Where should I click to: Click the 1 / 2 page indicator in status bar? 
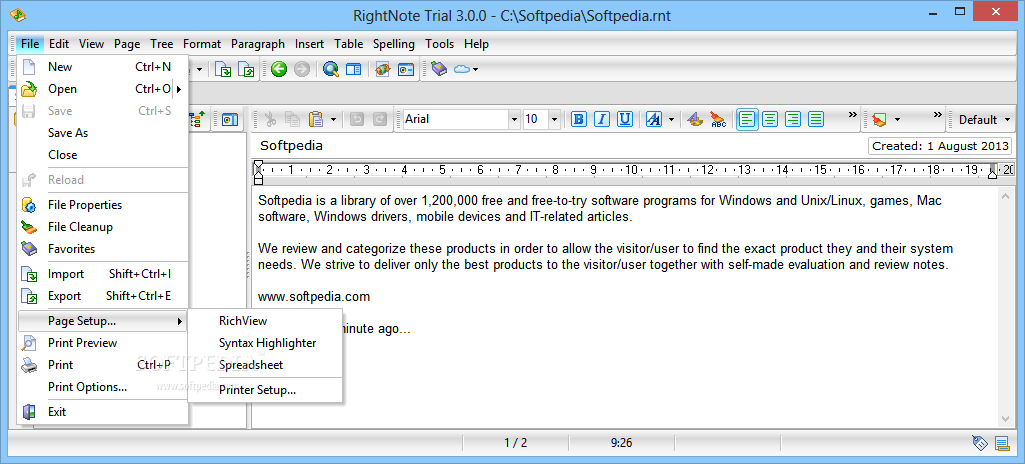[515, 443]
